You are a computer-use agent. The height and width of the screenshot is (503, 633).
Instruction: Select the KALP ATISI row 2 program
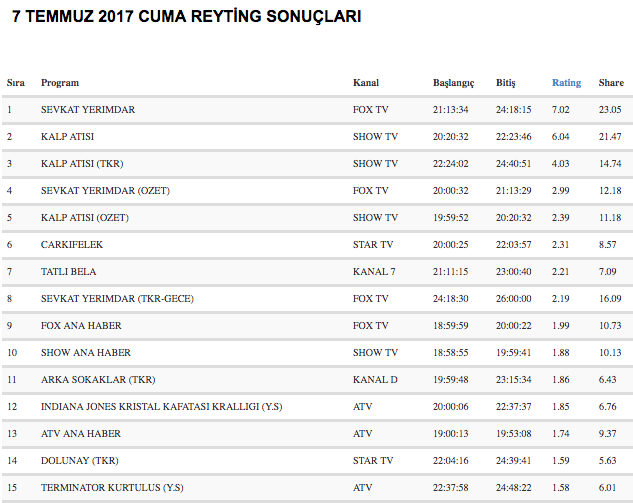(x=67, y=137)
